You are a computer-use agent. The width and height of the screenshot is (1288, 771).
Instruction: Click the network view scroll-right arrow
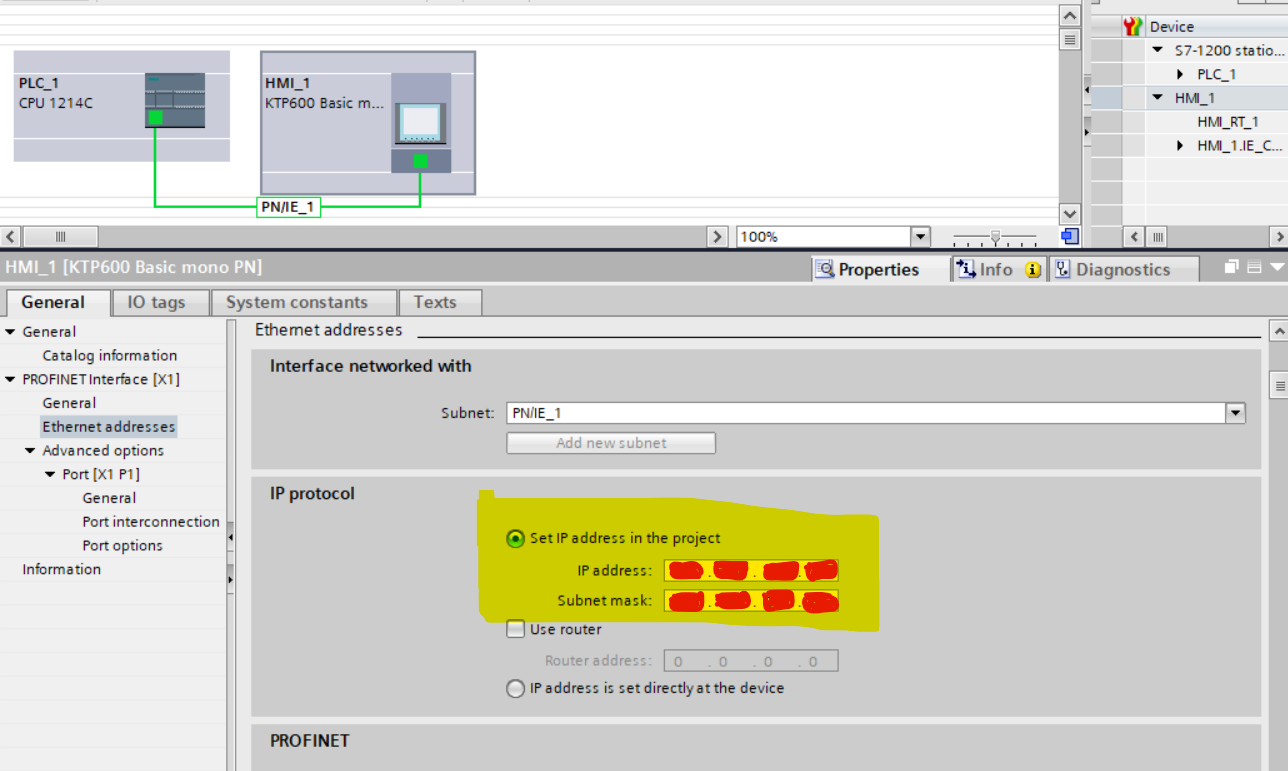pos(717,237)
